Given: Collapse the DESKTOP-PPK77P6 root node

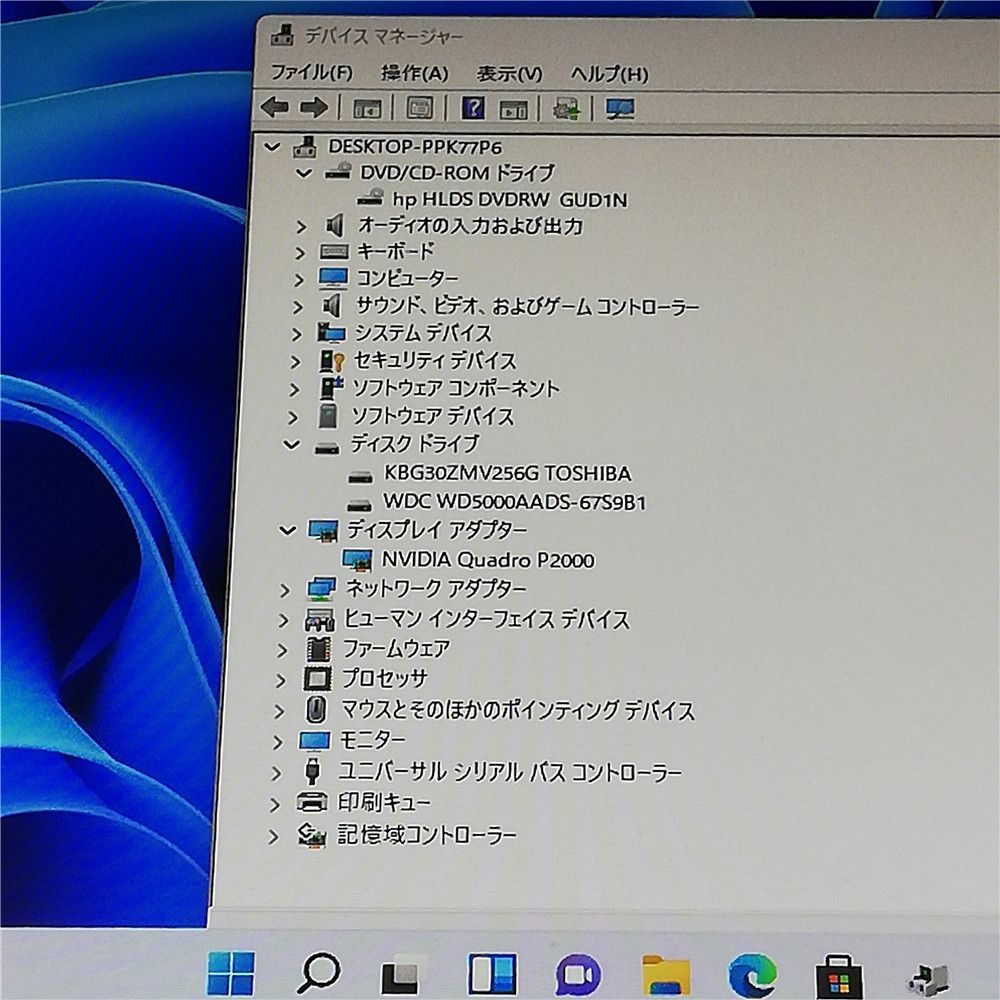Looking at the screenshot, I should point(272,147).
